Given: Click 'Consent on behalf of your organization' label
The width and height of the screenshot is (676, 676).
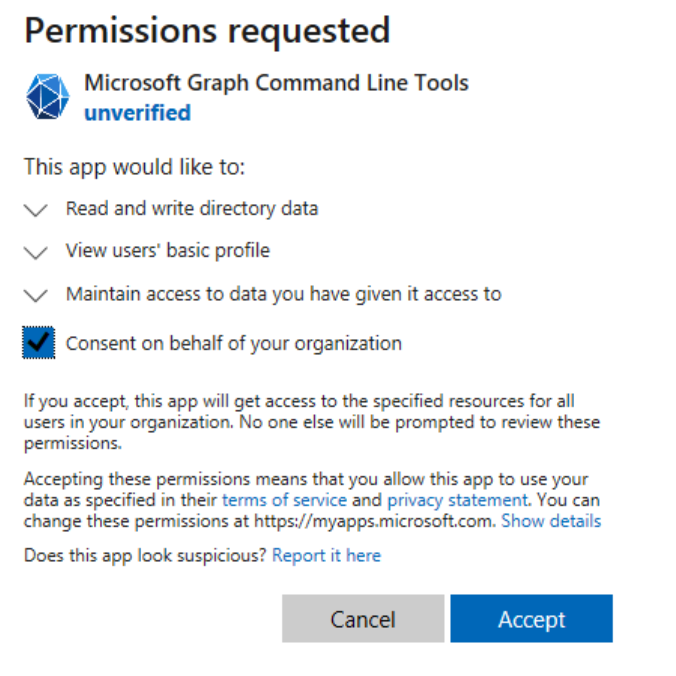Looking at the screenshot, I should click(x=234, y=344).
